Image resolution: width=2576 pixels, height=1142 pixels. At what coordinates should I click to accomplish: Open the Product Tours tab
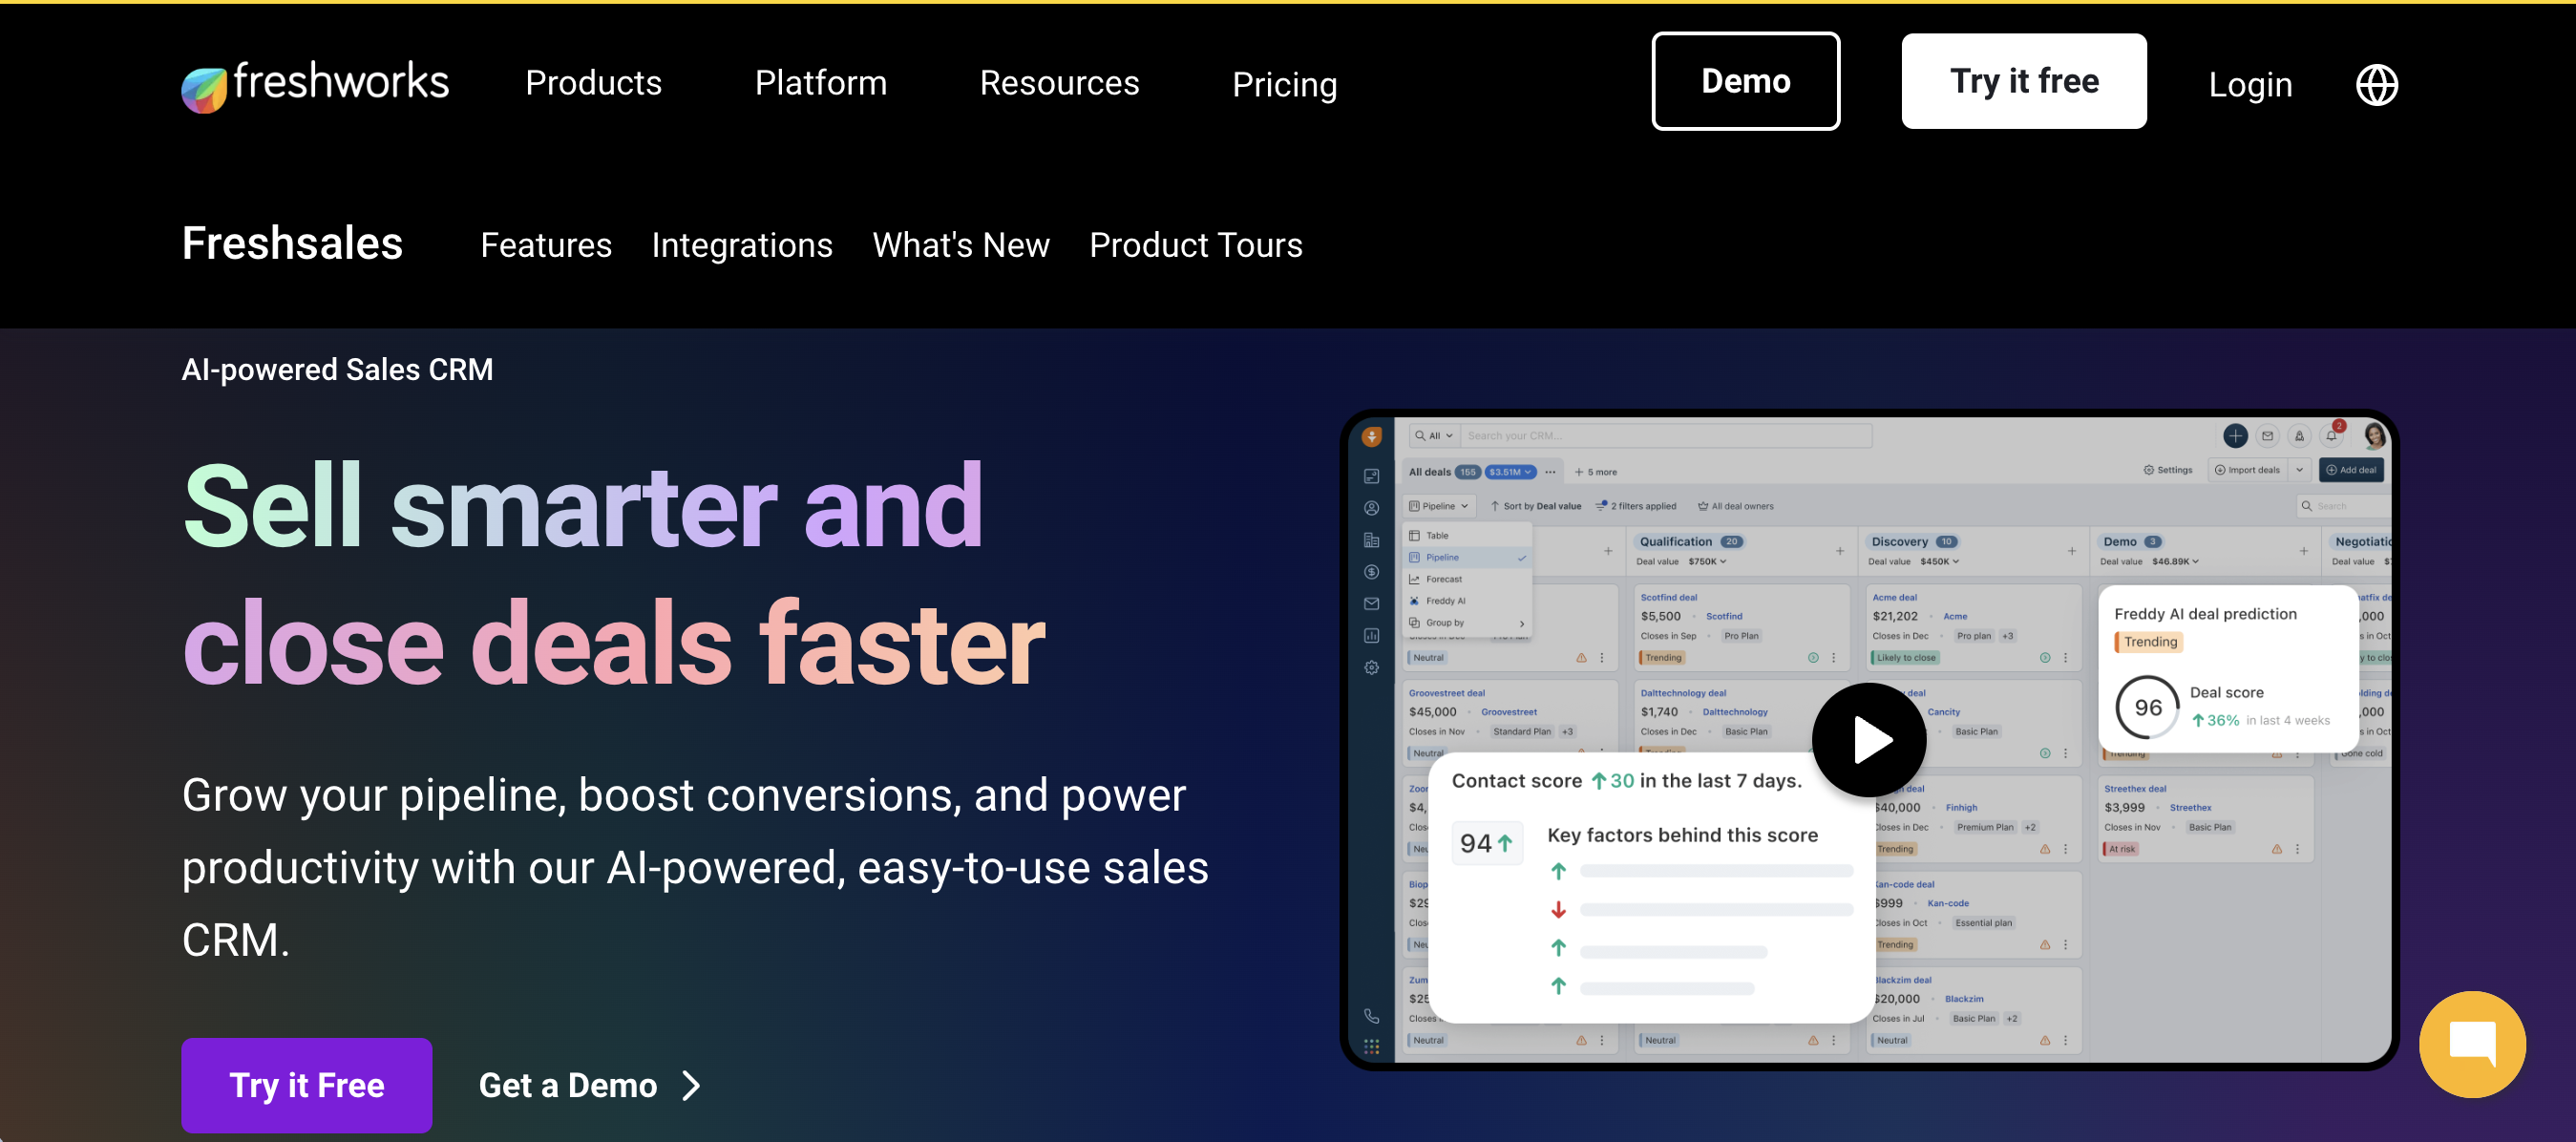click(1195, 245)
